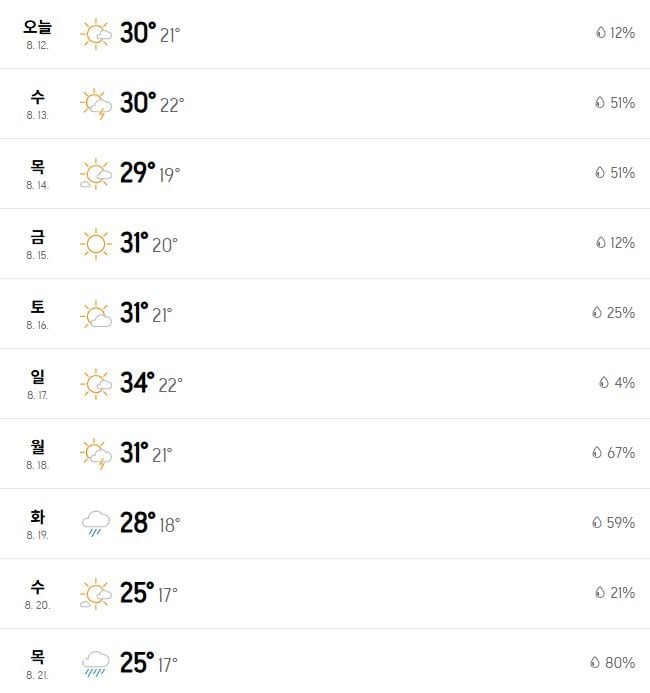Viewport: 650px width, 693px height.
Task: Click the raindrop icon beside 80%
Action: tap(595, 662)
